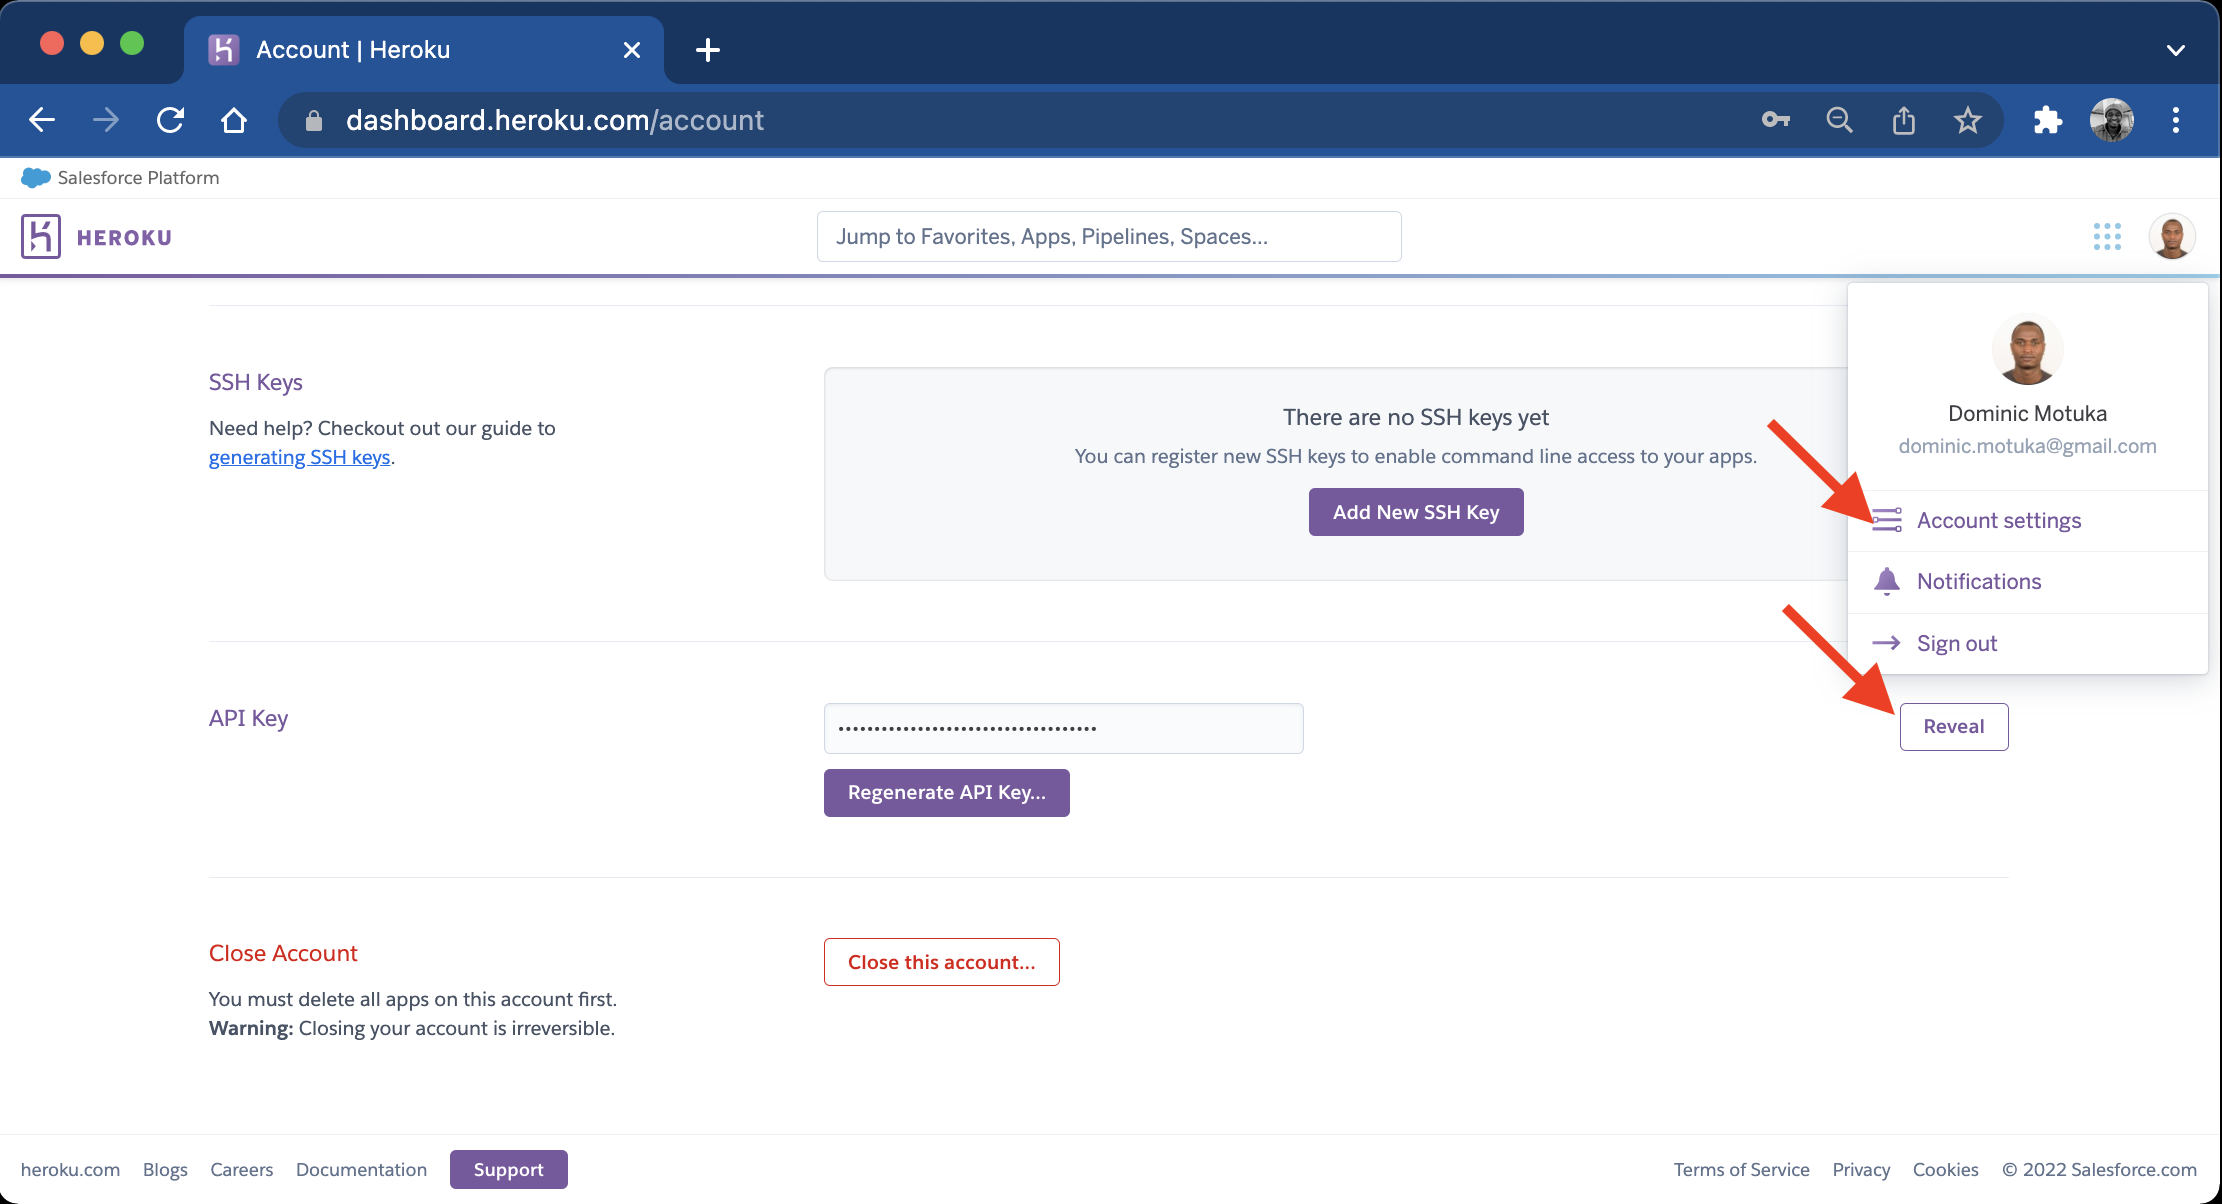Click the Add New SSH Key button
This screenshot has width=2222, height=1204.
click(1415, 511)
